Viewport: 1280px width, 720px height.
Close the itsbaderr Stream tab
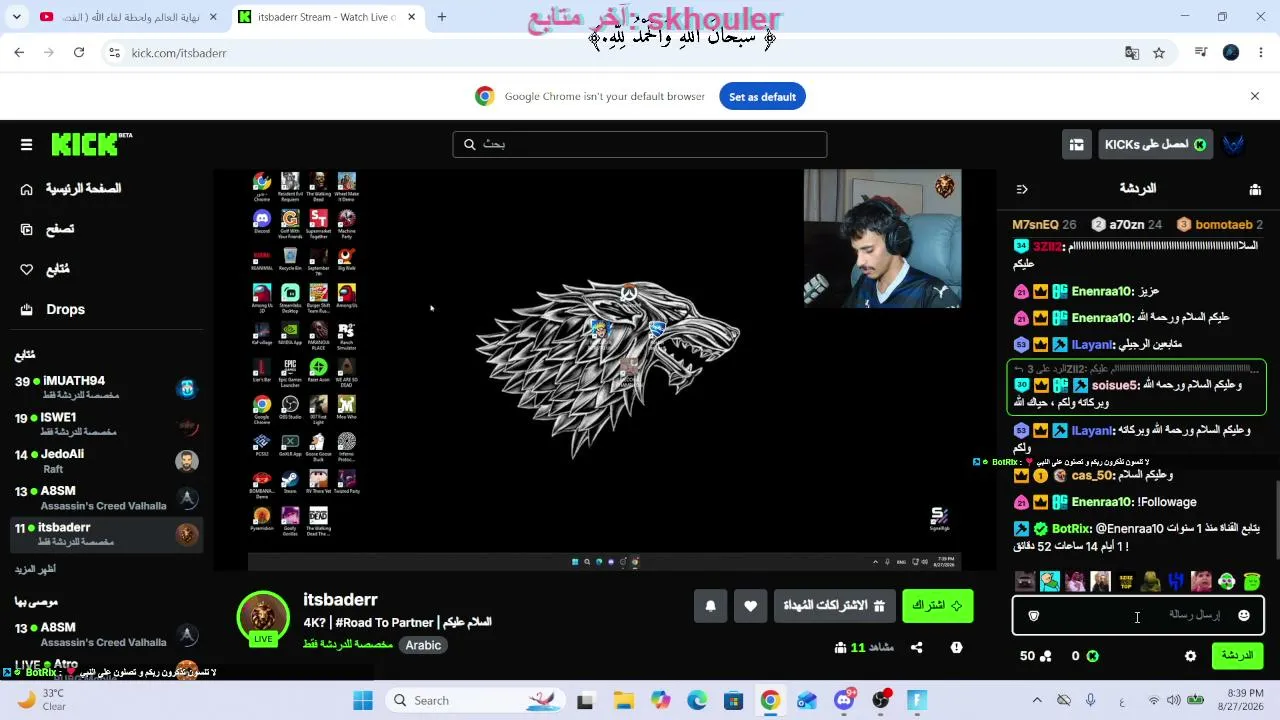pos(410,17)
